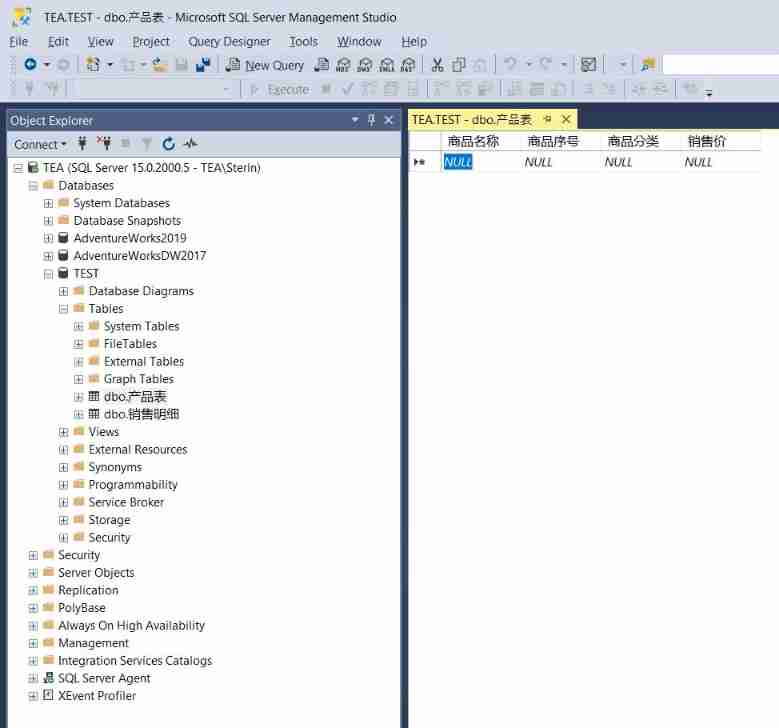This screenshot has height=728, width=779.
Task: Click the NULL cell under 商品分类
Action: pyautogui.click(x=640, y=162)
